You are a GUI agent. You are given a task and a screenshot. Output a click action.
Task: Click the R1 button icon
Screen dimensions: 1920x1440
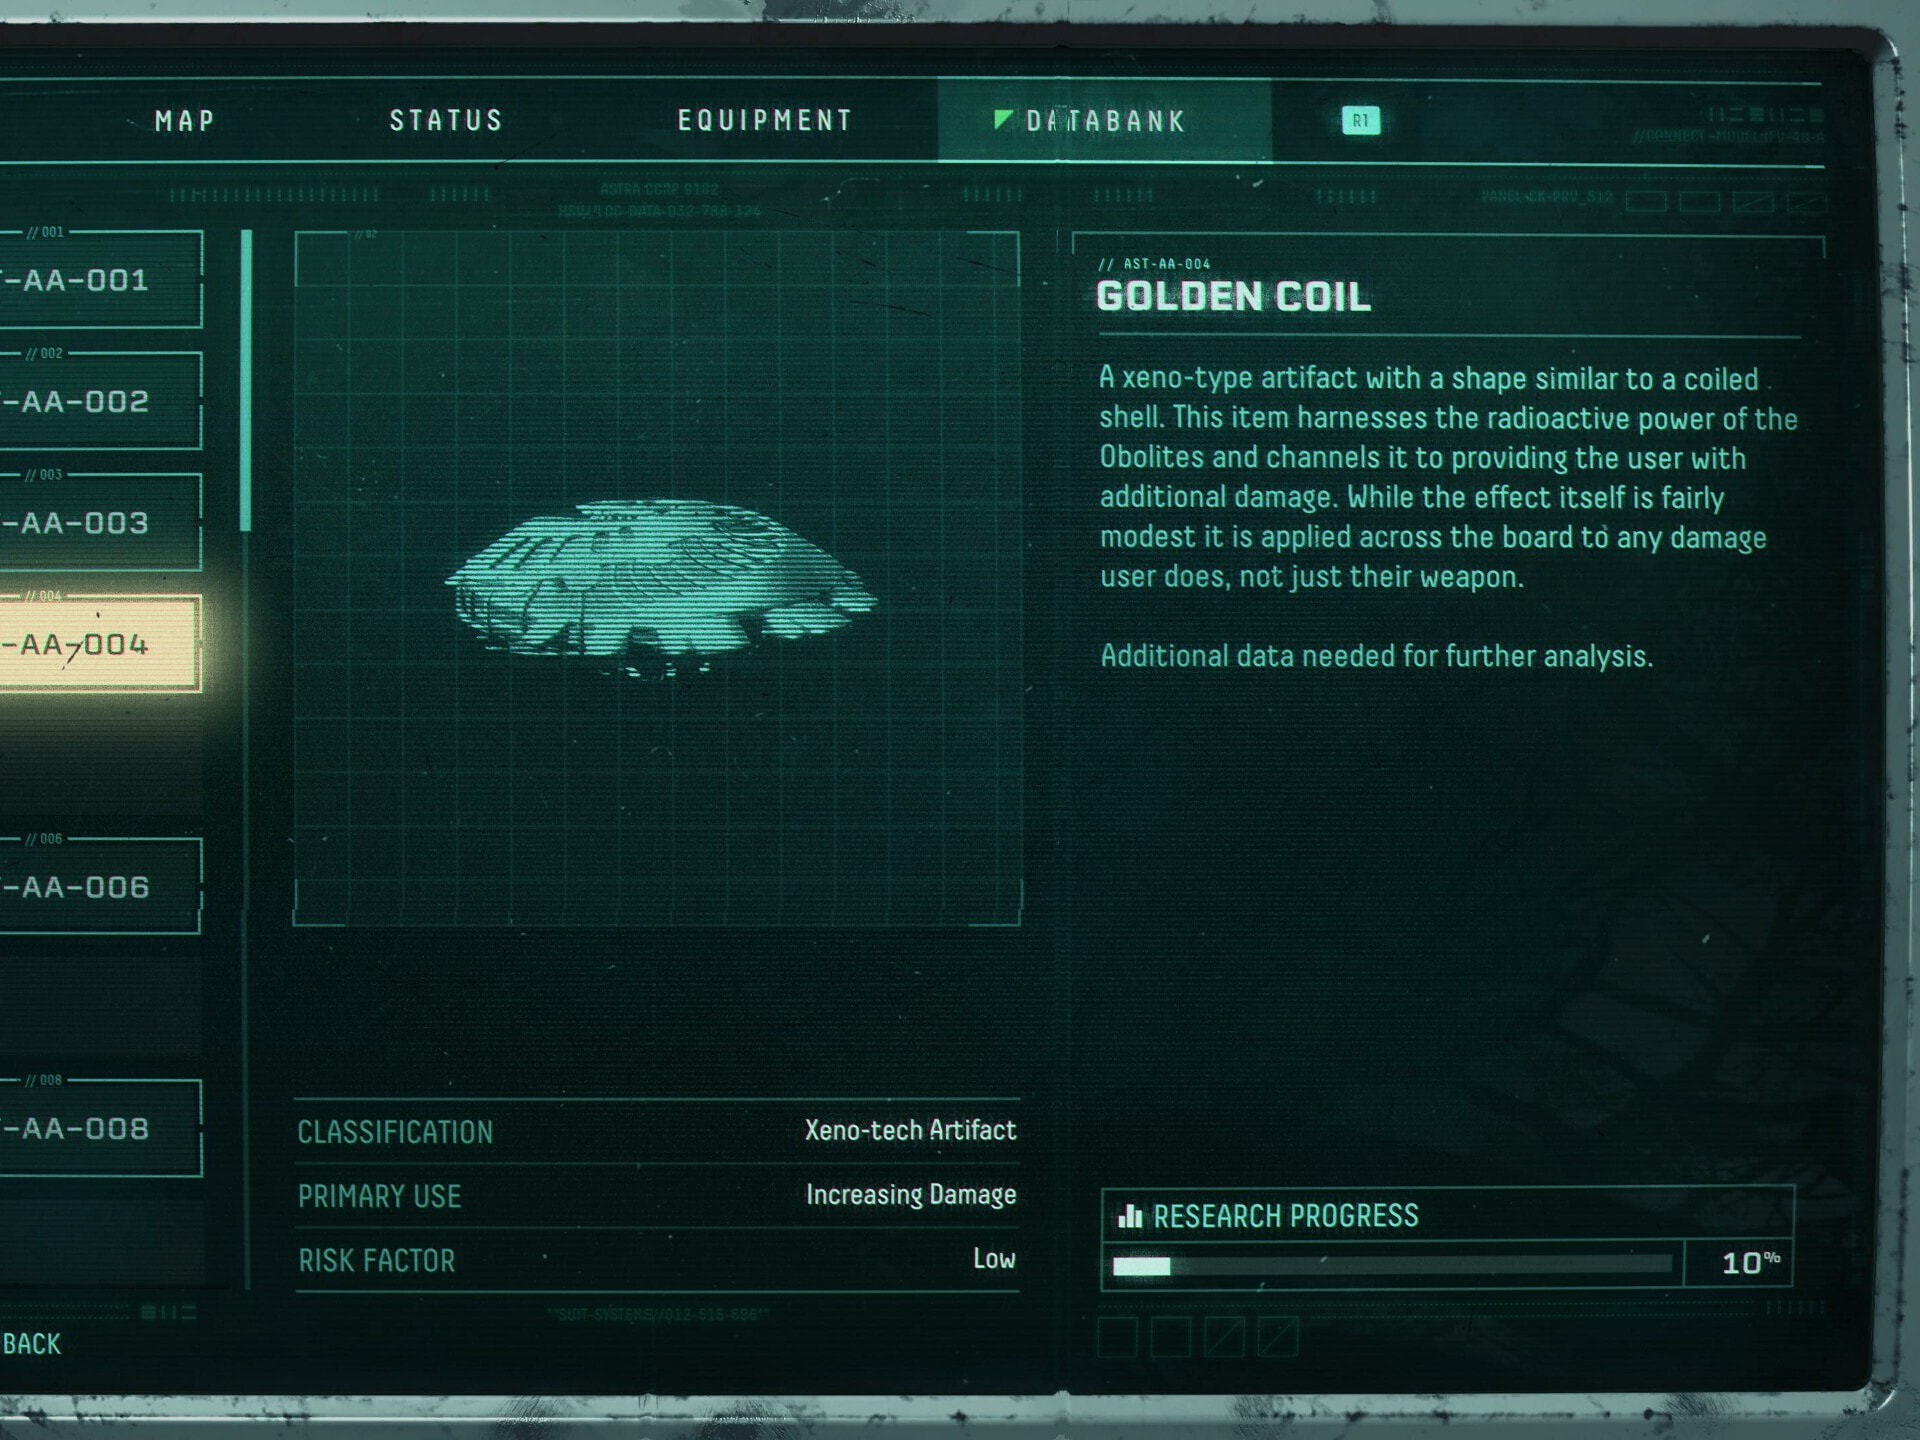point(1360,121)
